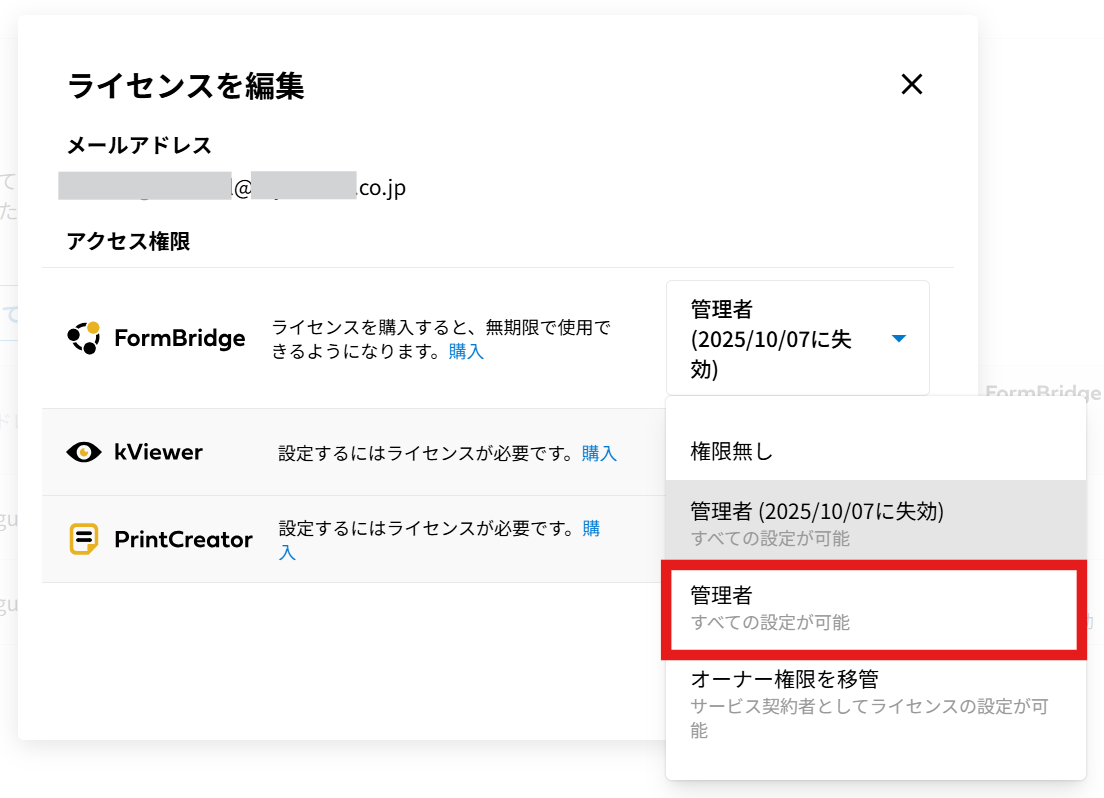Click the FormBridge logo icon
The image size is (1104, 798).
[x=84, y=339]
